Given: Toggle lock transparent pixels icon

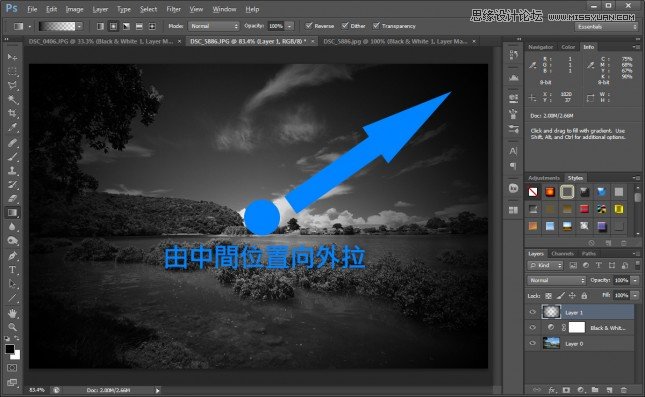Looking at the screenshot, I should click(548, 296).
